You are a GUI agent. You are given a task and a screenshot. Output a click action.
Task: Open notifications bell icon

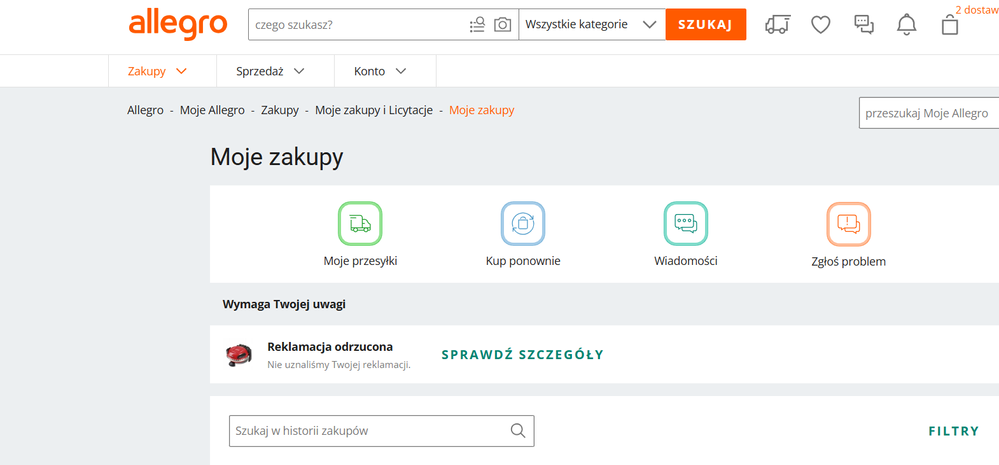click(906, 25)
